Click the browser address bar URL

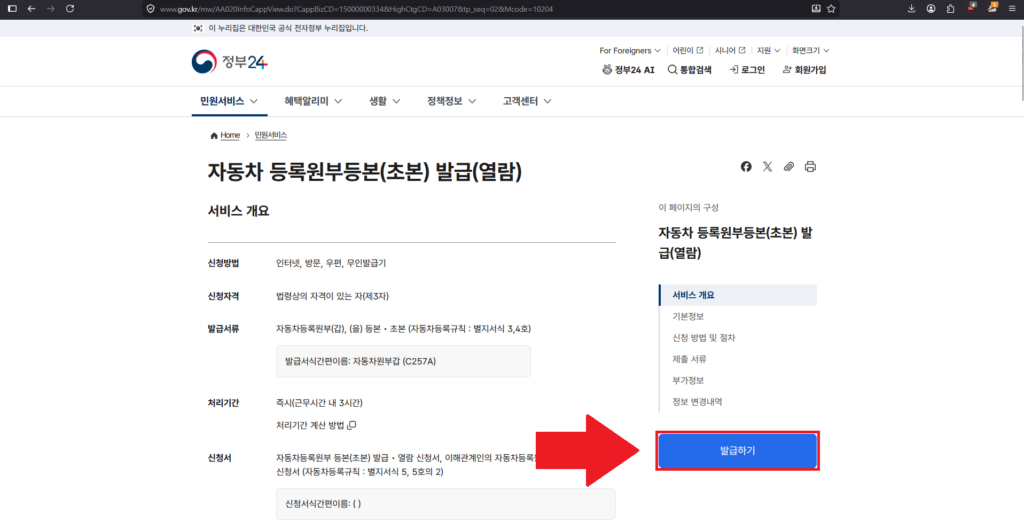[356, 9]
